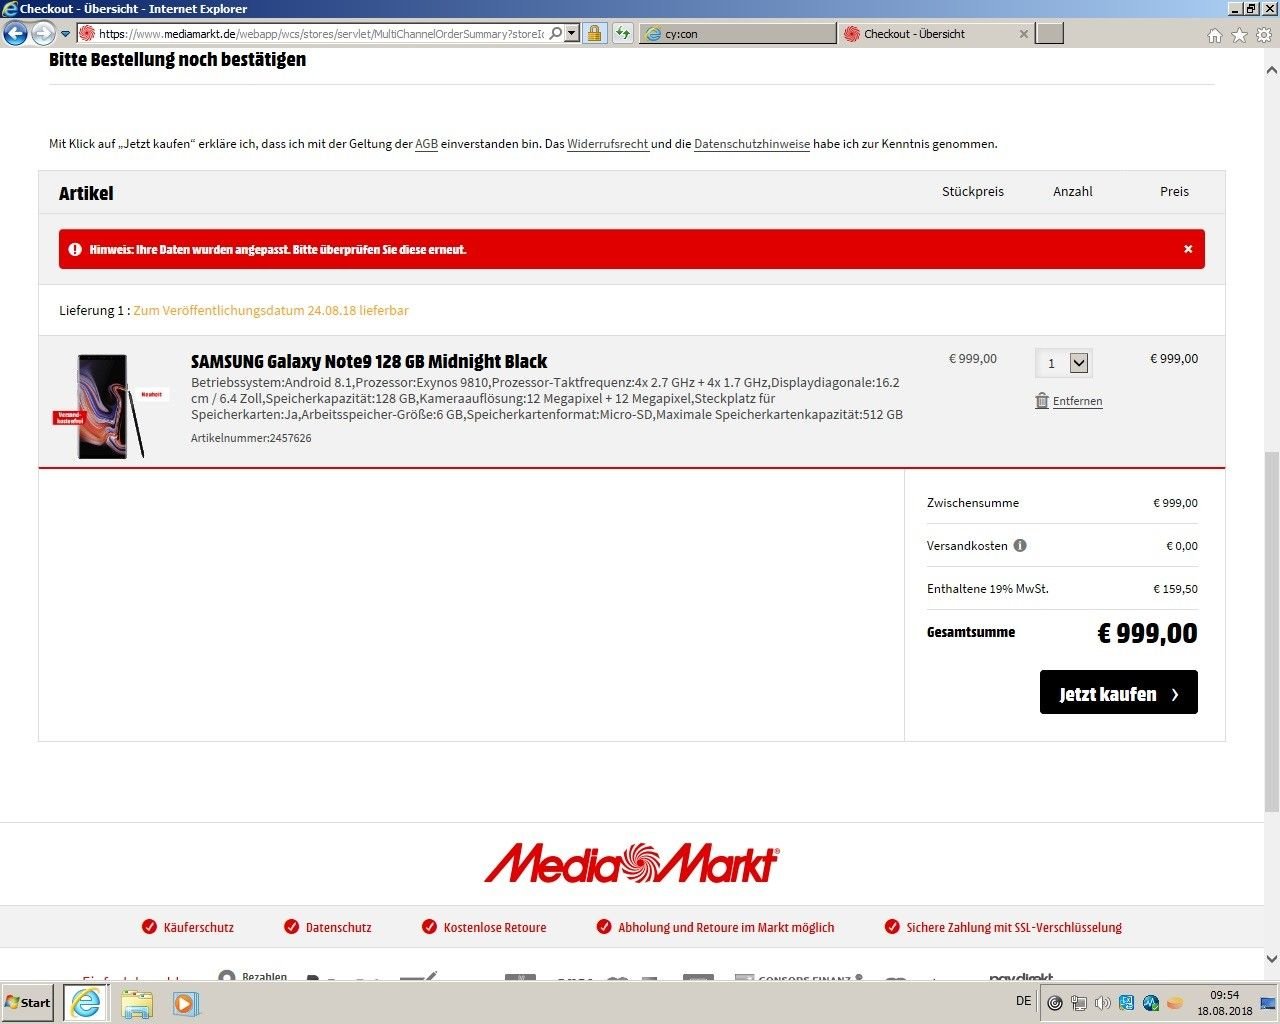
Task: Click the security lock icon
Action: click(x=594, y=33)
